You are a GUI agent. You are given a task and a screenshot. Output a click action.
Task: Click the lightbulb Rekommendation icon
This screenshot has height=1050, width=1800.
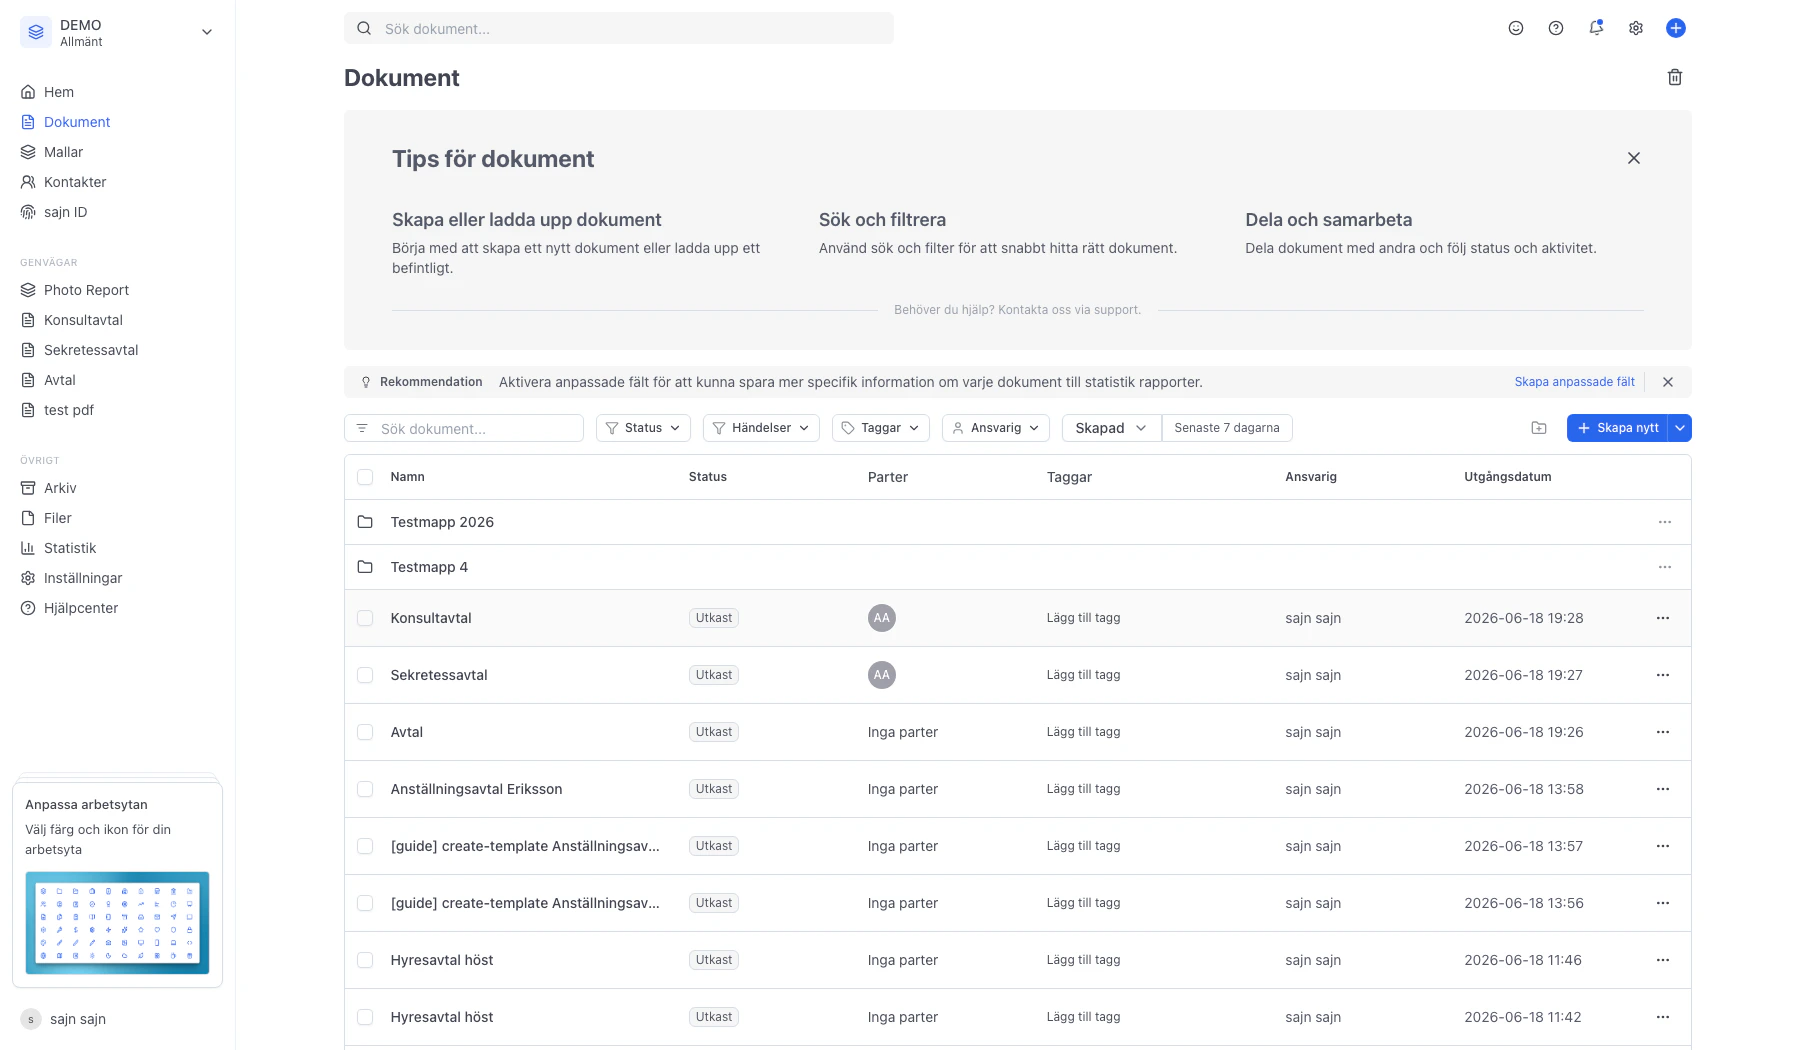[366, 382]
